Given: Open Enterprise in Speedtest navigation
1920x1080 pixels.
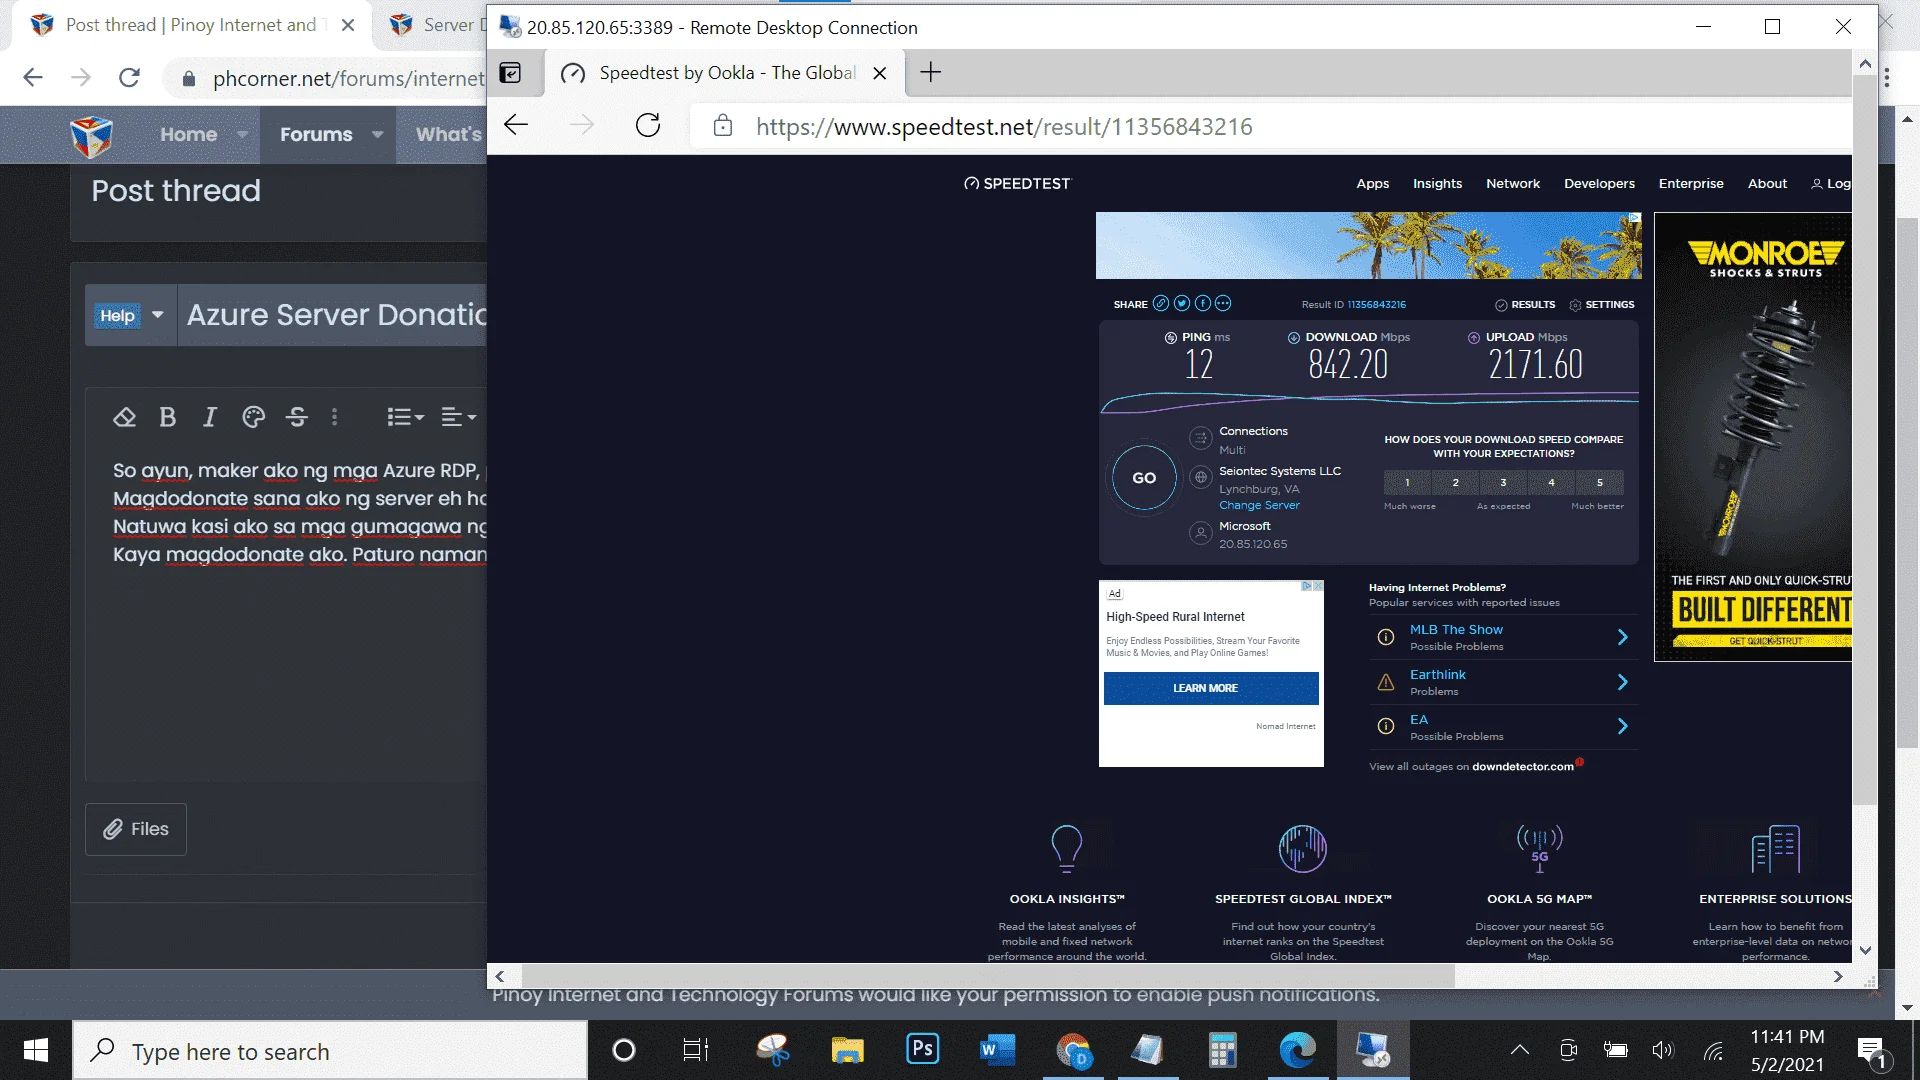Looking at the screenshot, I should 1691,184.
